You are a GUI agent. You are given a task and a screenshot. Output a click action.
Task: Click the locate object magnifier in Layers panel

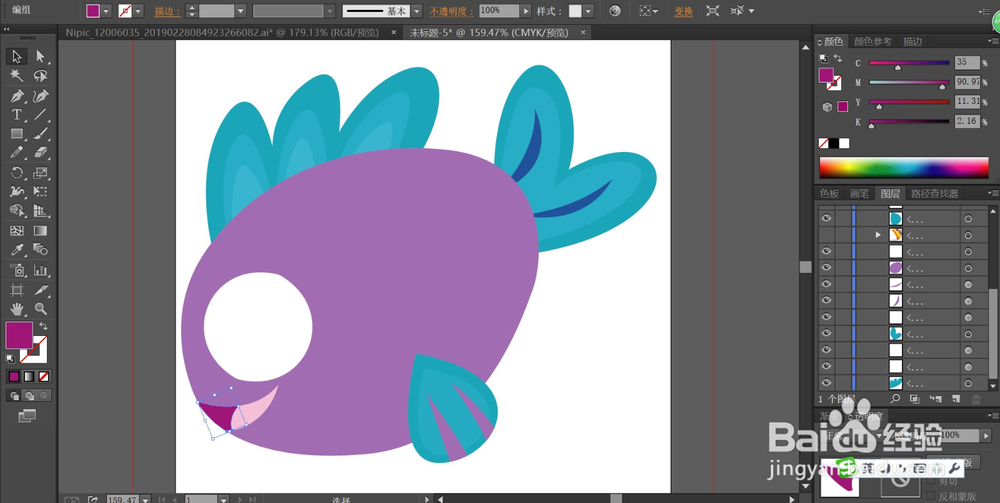point(895,399)
